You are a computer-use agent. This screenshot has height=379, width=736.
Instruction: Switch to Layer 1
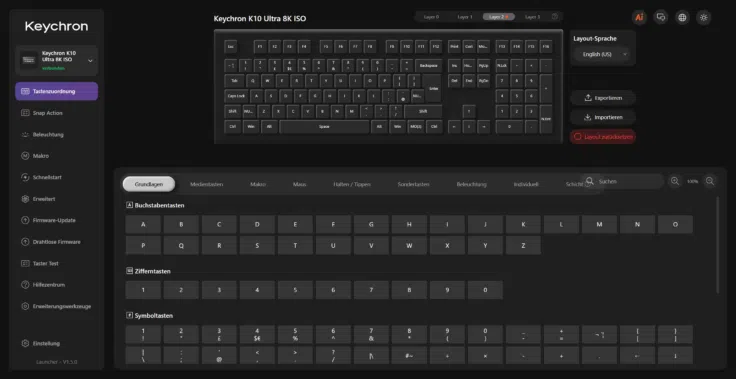[x=465, y=17]
